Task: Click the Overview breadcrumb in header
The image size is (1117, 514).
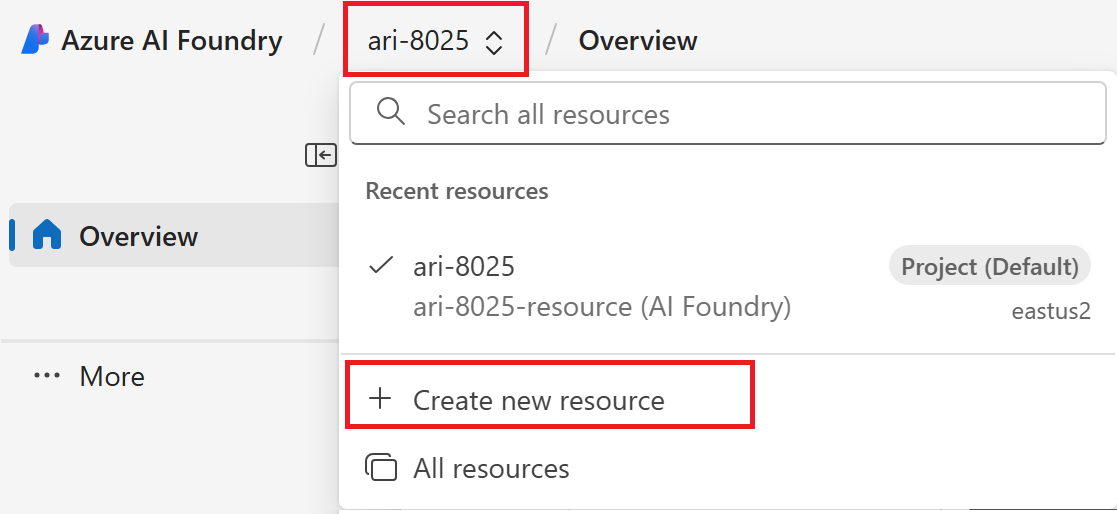Action: (638, 41)
